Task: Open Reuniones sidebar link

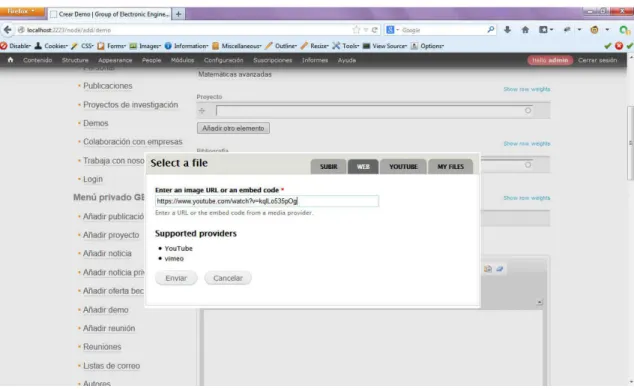Action: [x=102, y=347]
